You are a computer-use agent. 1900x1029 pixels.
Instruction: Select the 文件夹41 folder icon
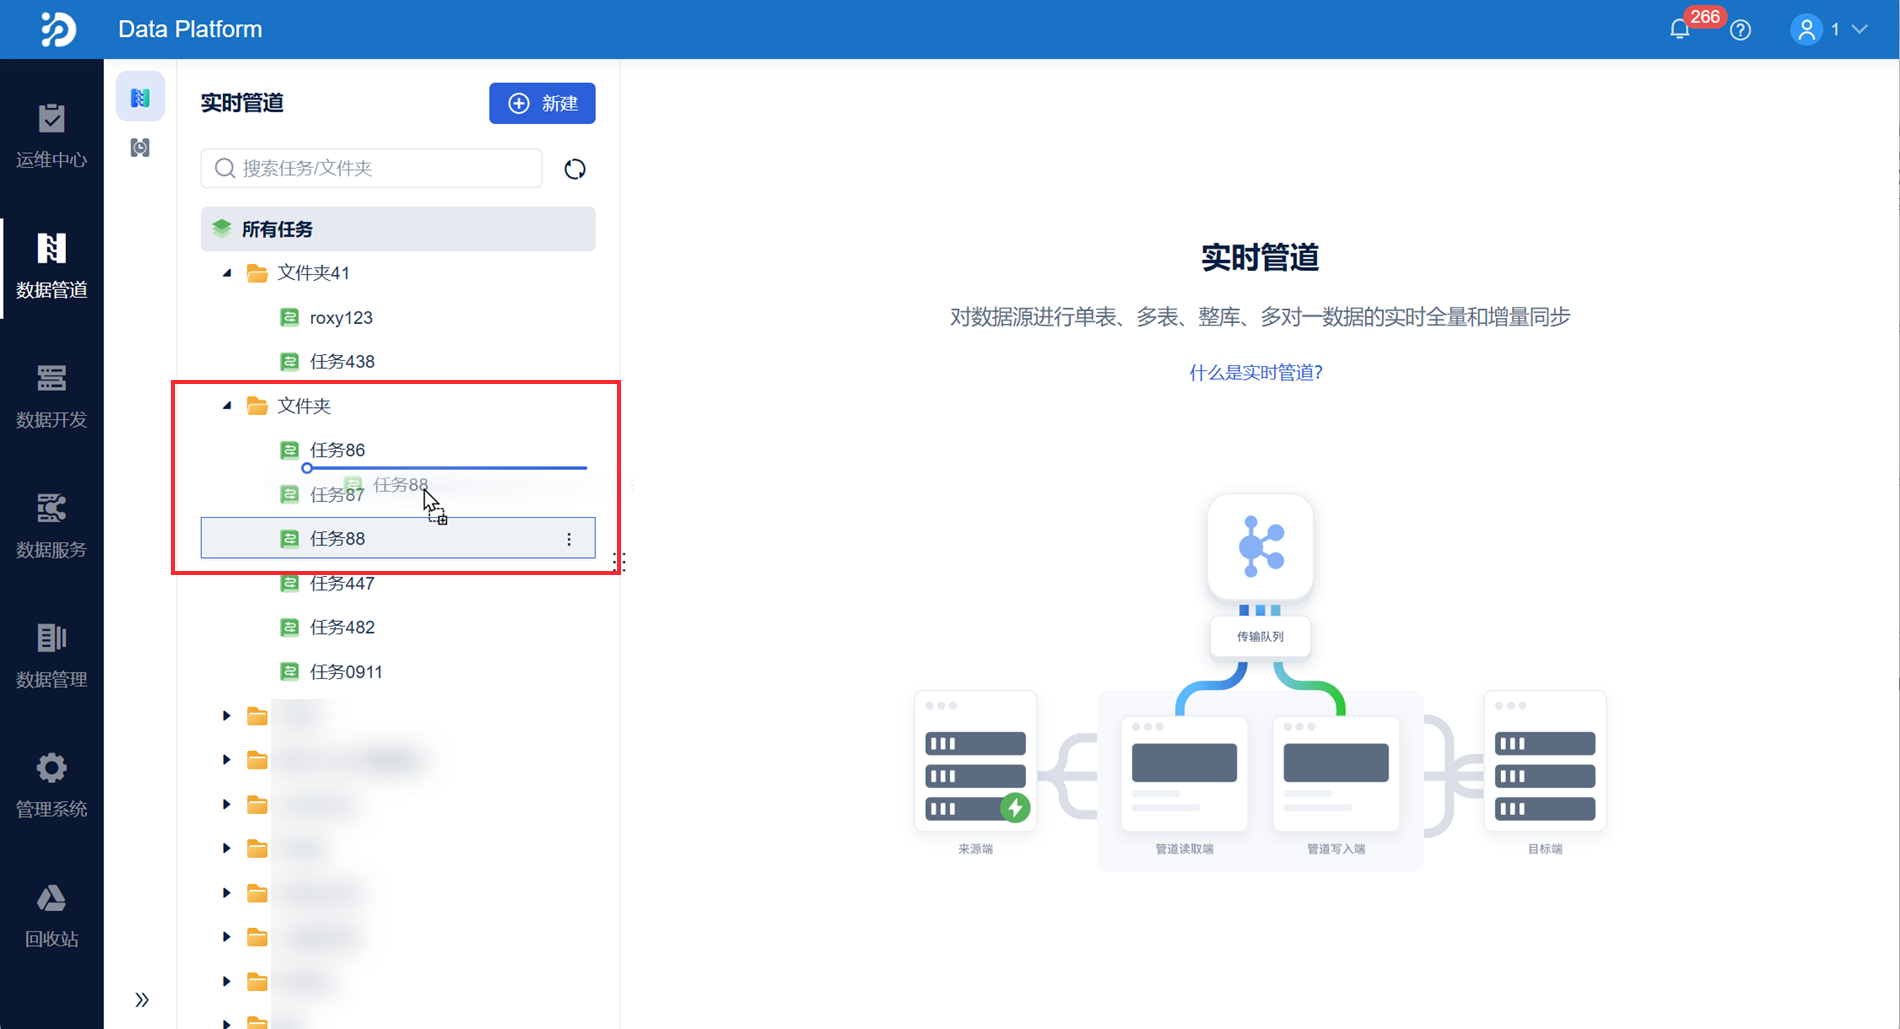[x=257, y=273]
